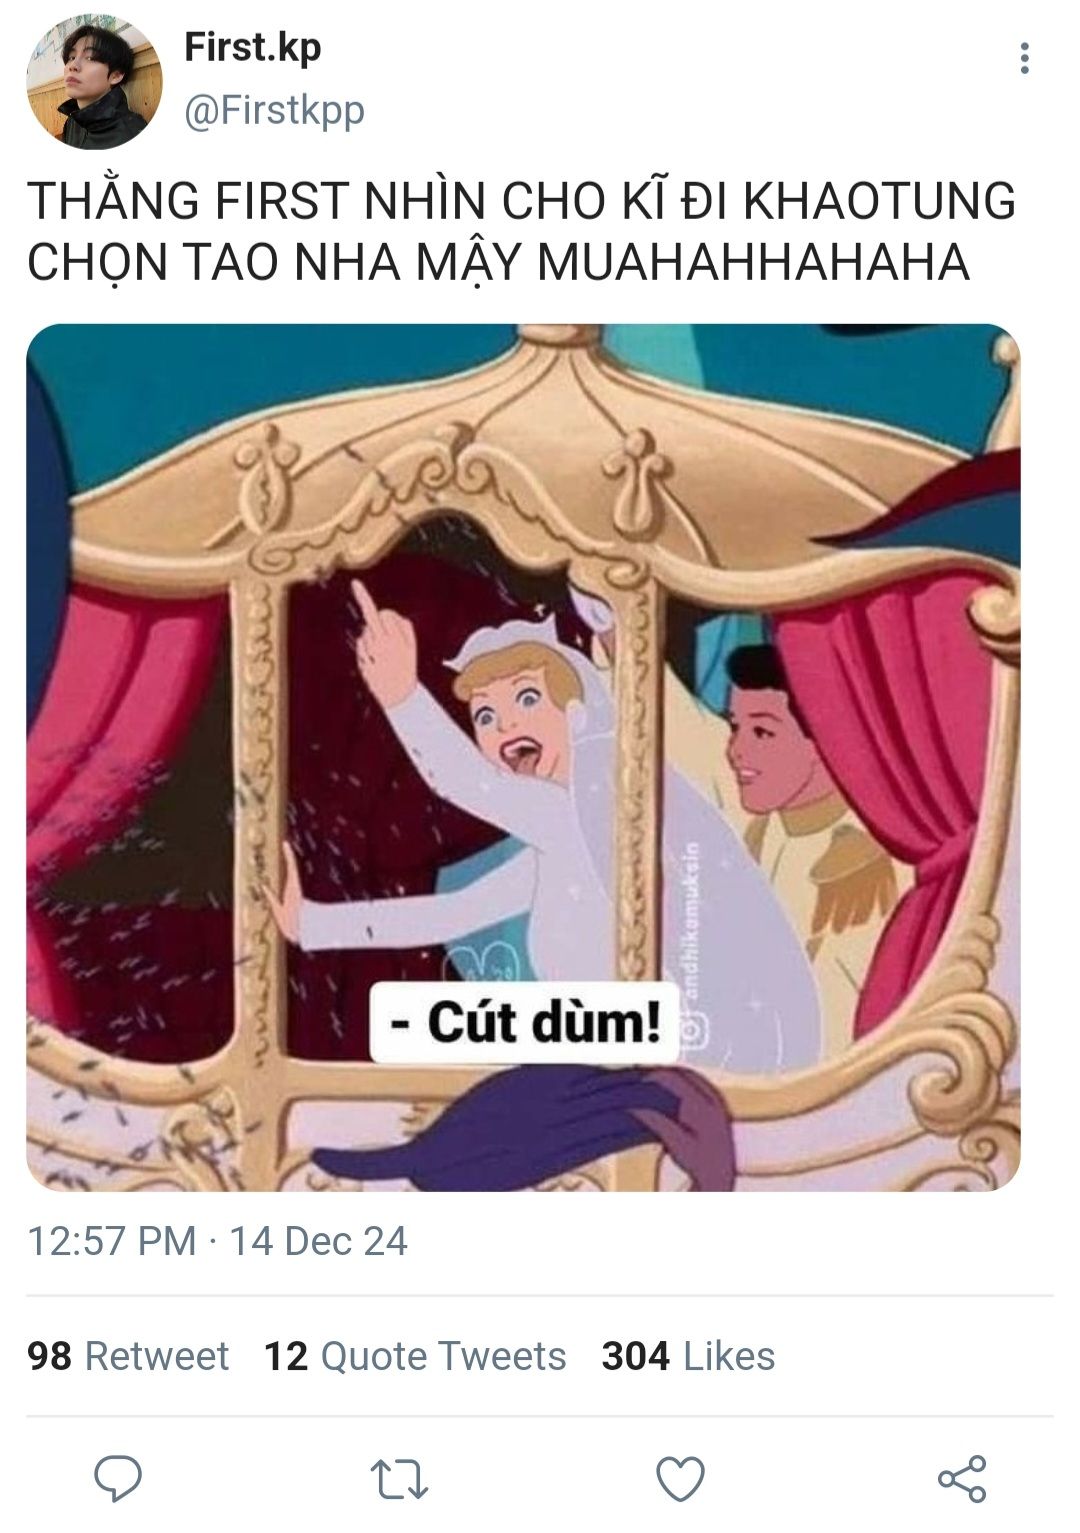Show the 304 Likes list
Screen dimensions: 1080x1533
688,1356
